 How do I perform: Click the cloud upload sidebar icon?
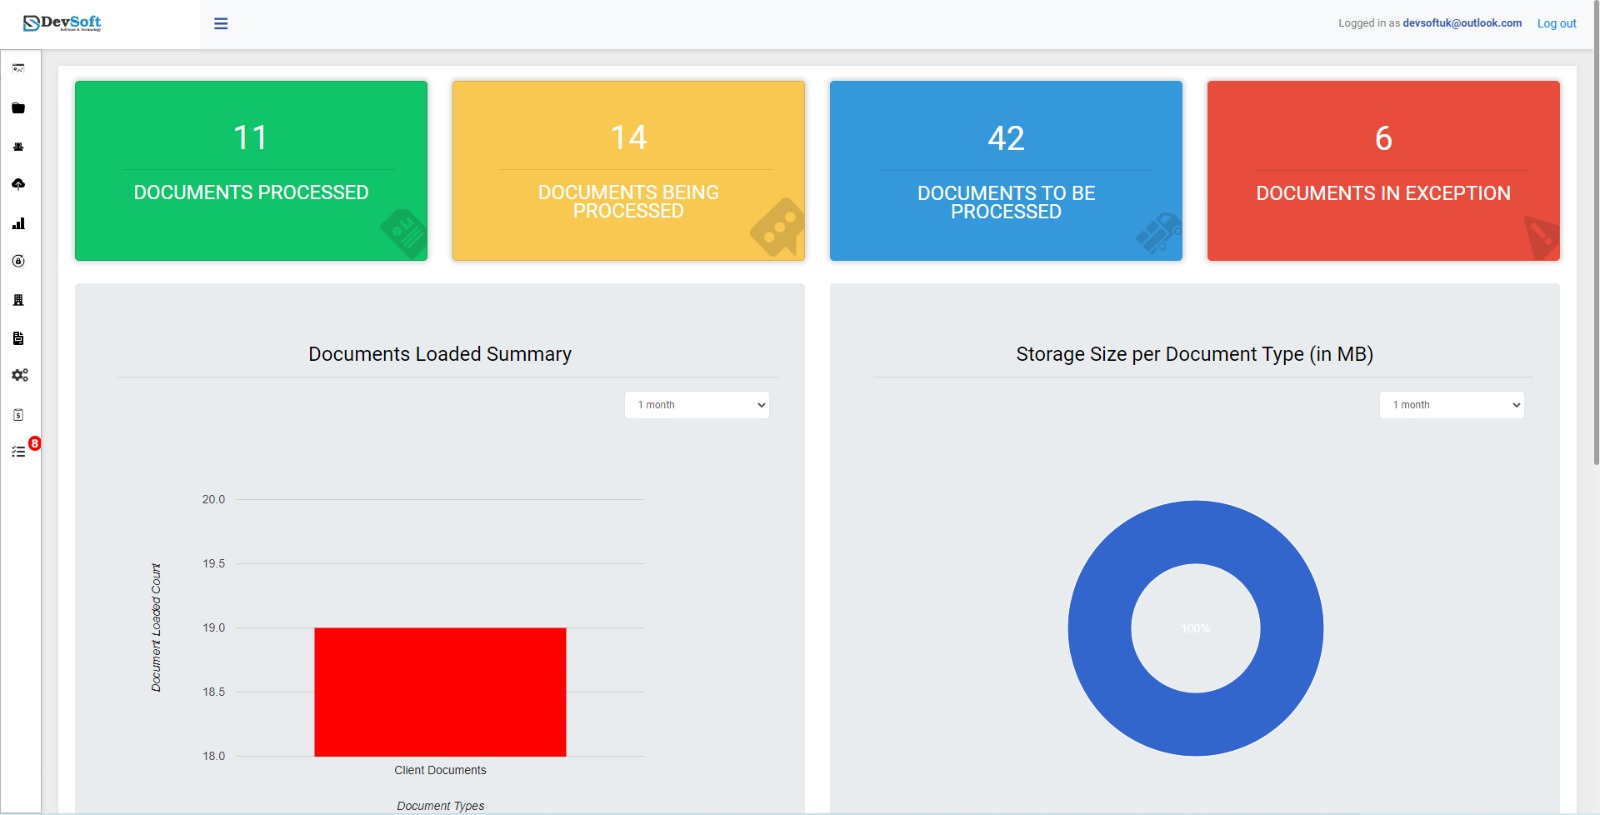(x=18, y=184)
